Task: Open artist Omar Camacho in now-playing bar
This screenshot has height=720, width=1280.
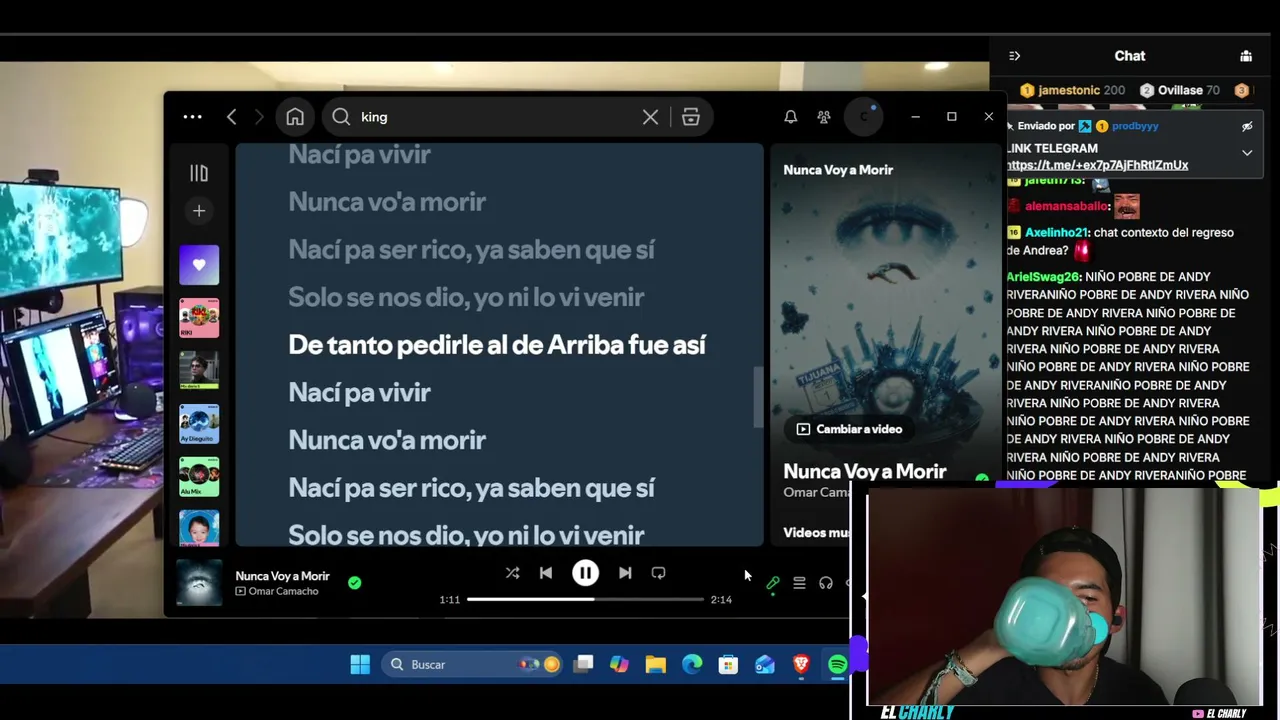Action: pyautogui.click(x=284, y=591)
